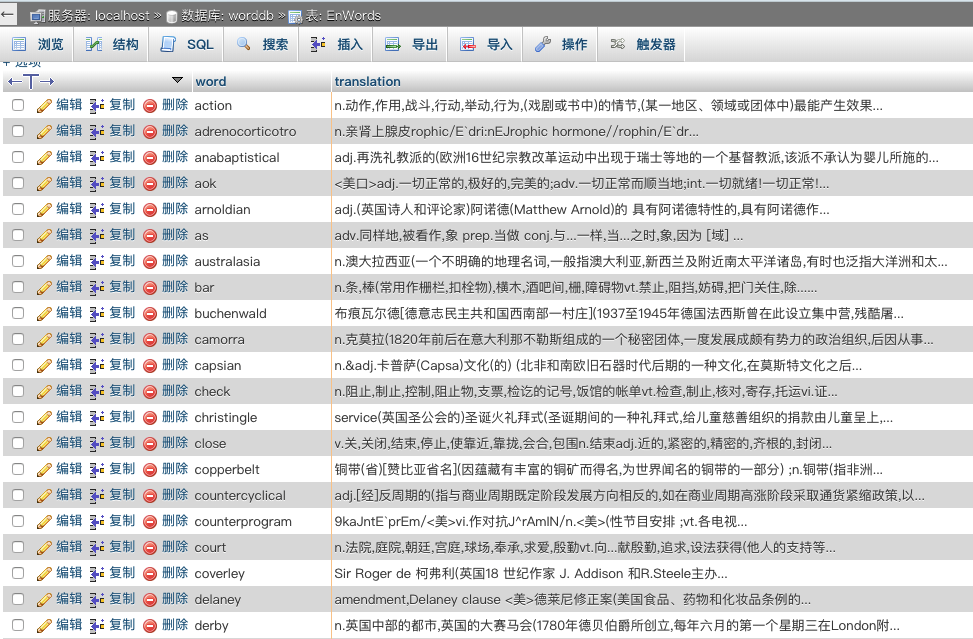Toggle full texts arrows in table header
Viewport: 973px width, 639px height.
(31, 81)
